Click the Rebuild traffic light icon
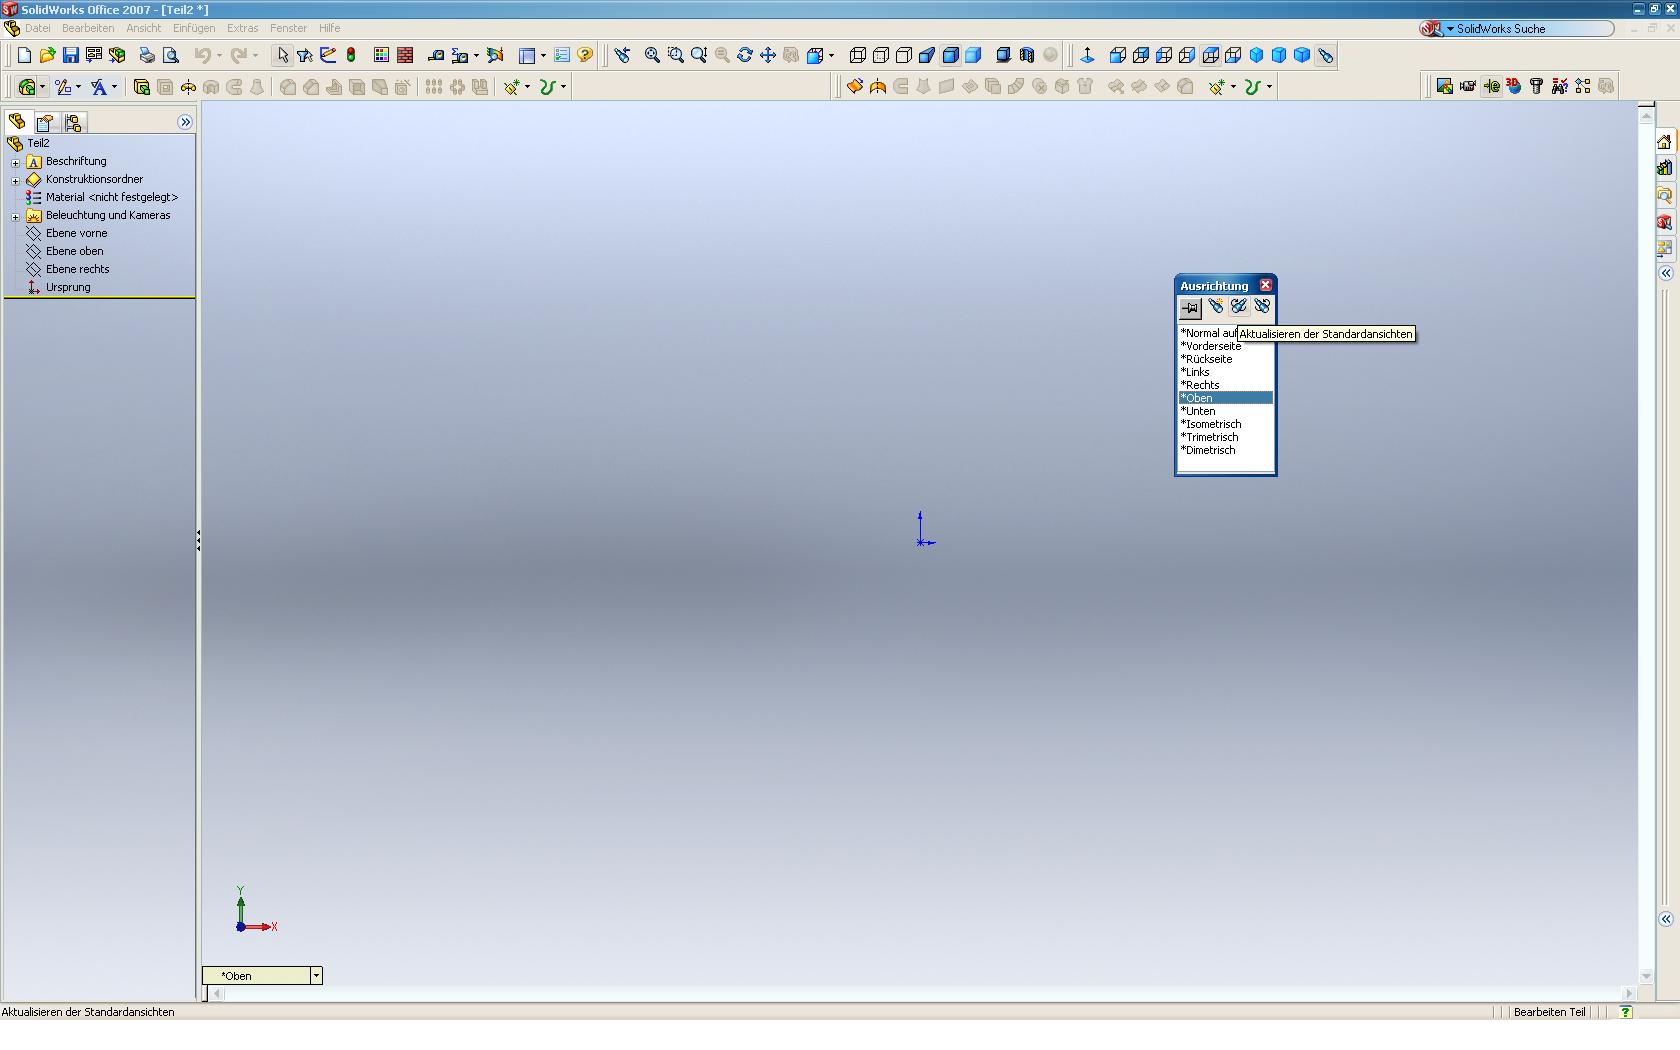 (x=351, y=56)
